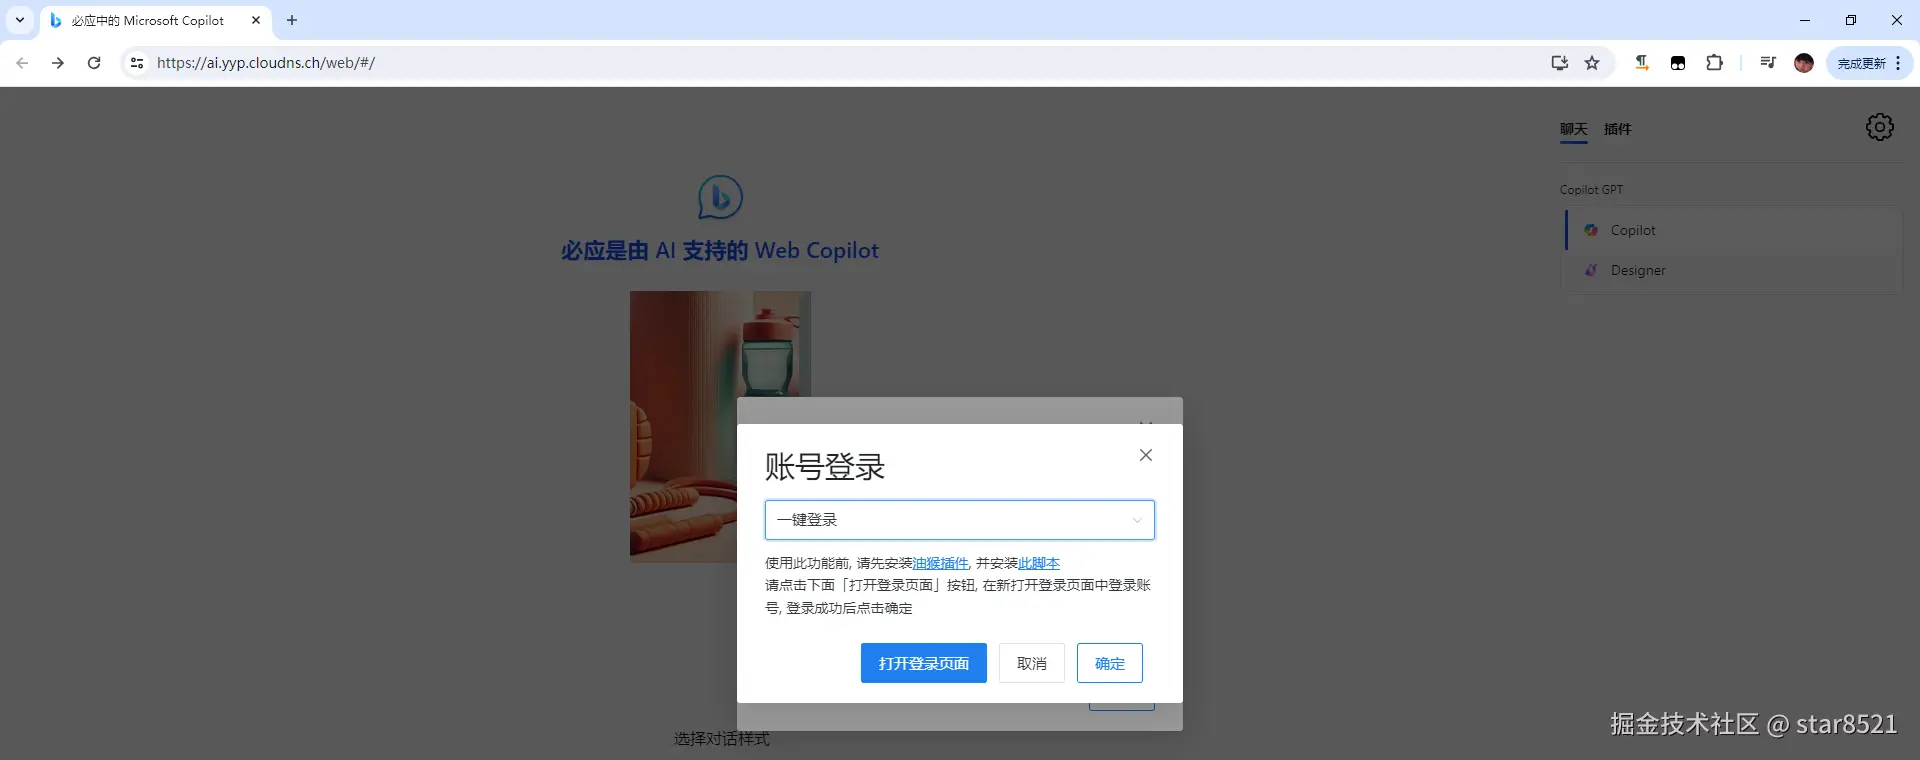Click the Copilot GPT section label
Viewport: 1920px width, 760px height.
[1591, 190]
